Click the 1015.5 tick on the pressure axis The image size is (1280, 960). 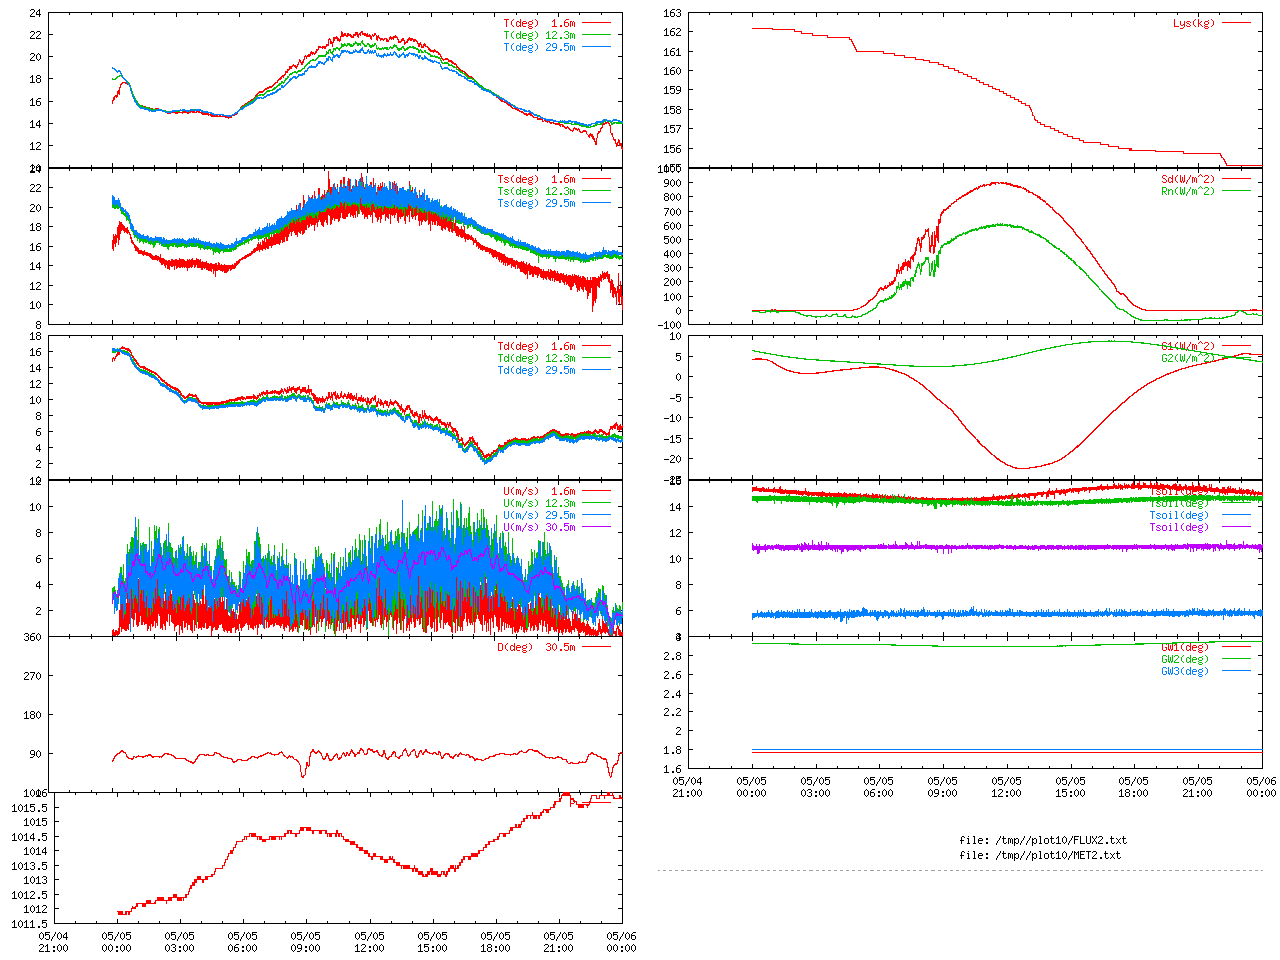pos(29,807)
